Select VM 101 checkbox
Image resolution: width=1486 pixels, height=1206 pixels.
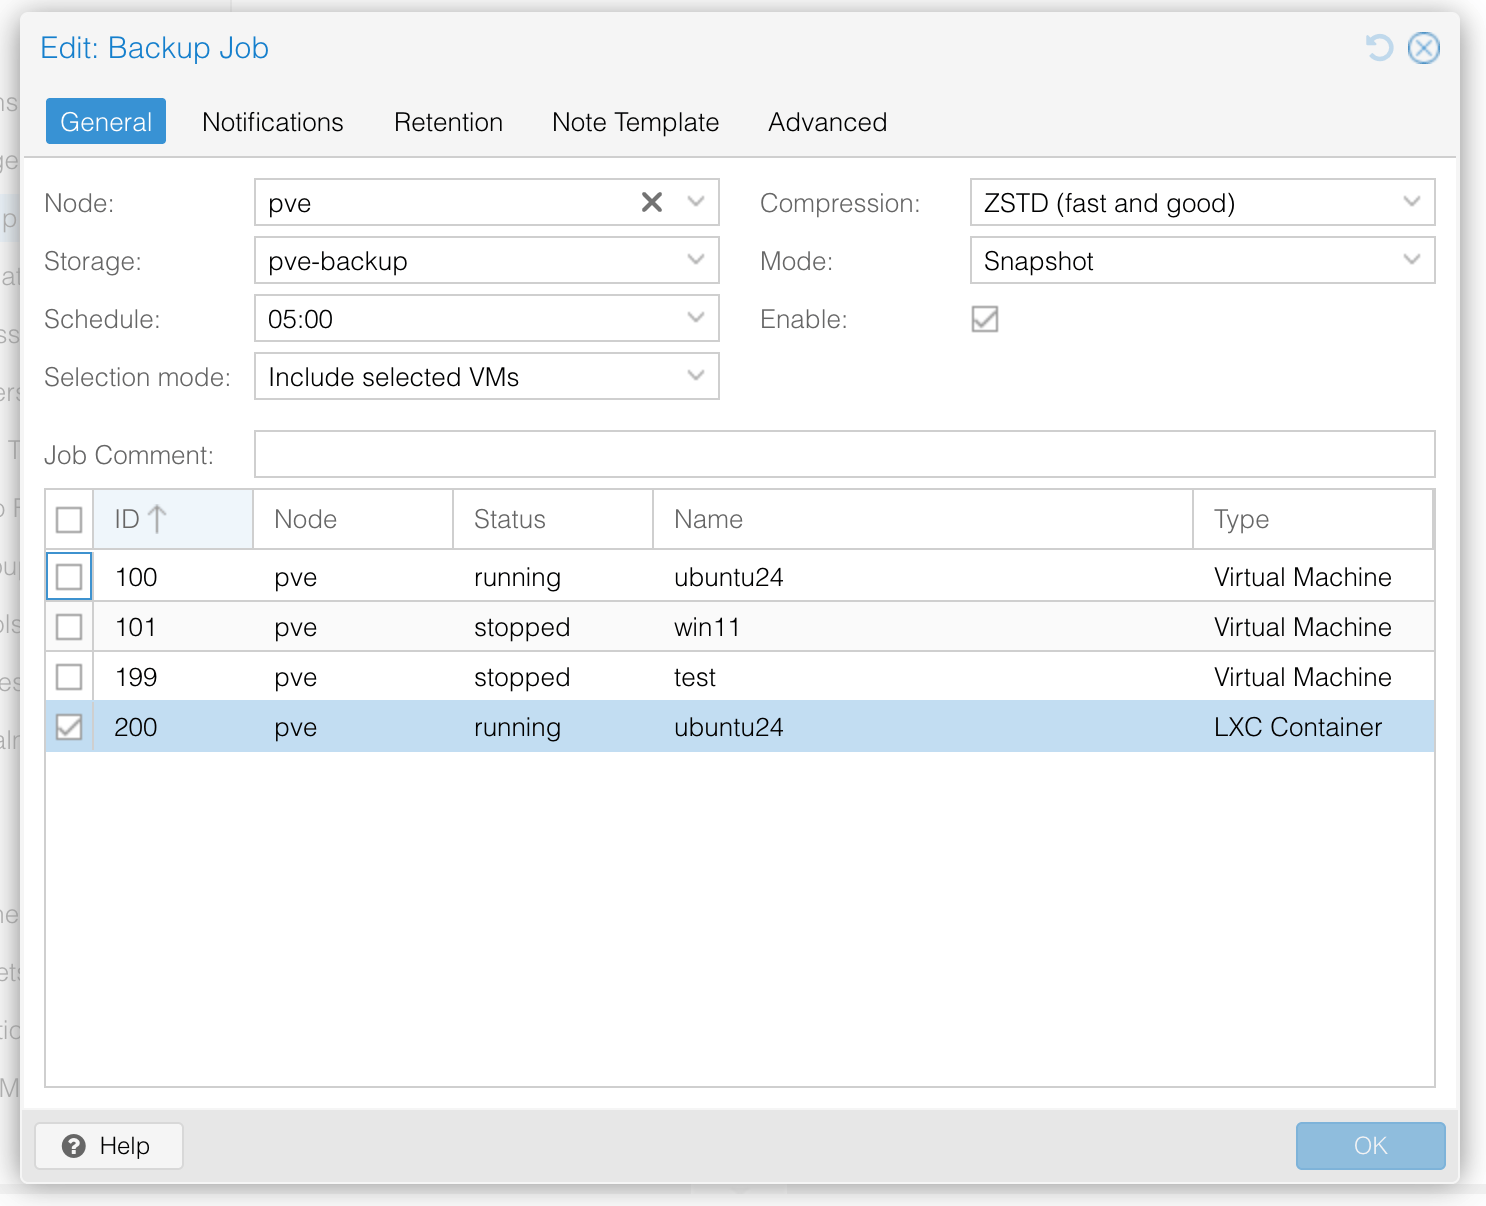69,627
